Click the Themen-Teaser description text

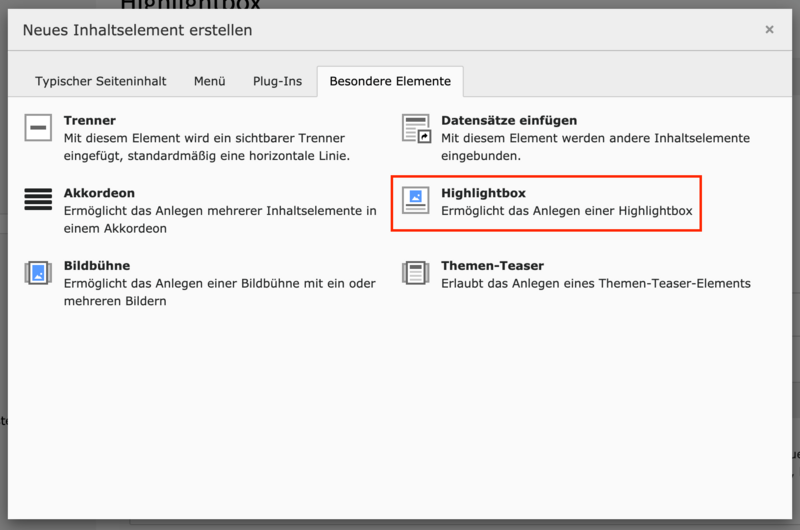(595, 283)
